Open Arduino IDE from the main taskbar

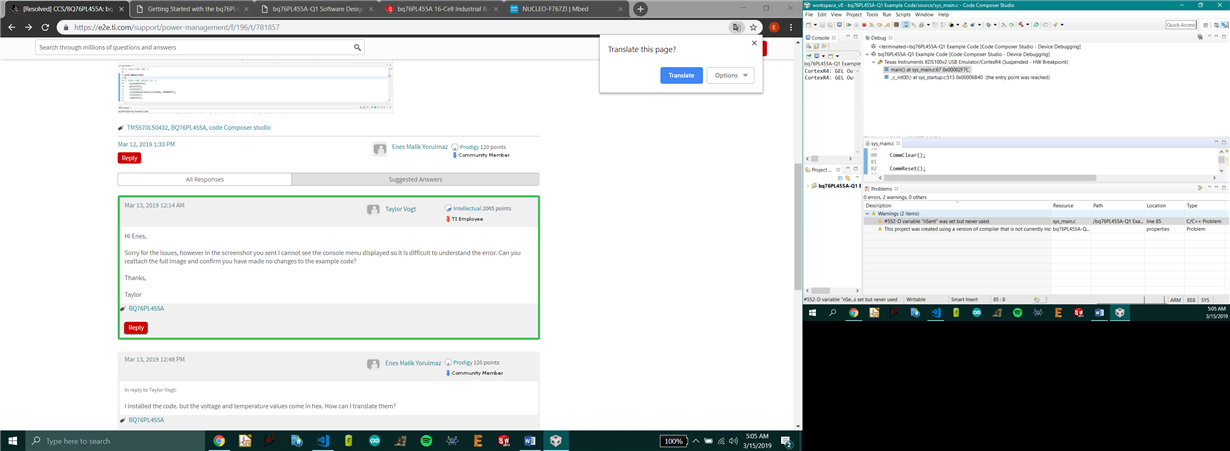click(x=374, y=440)
